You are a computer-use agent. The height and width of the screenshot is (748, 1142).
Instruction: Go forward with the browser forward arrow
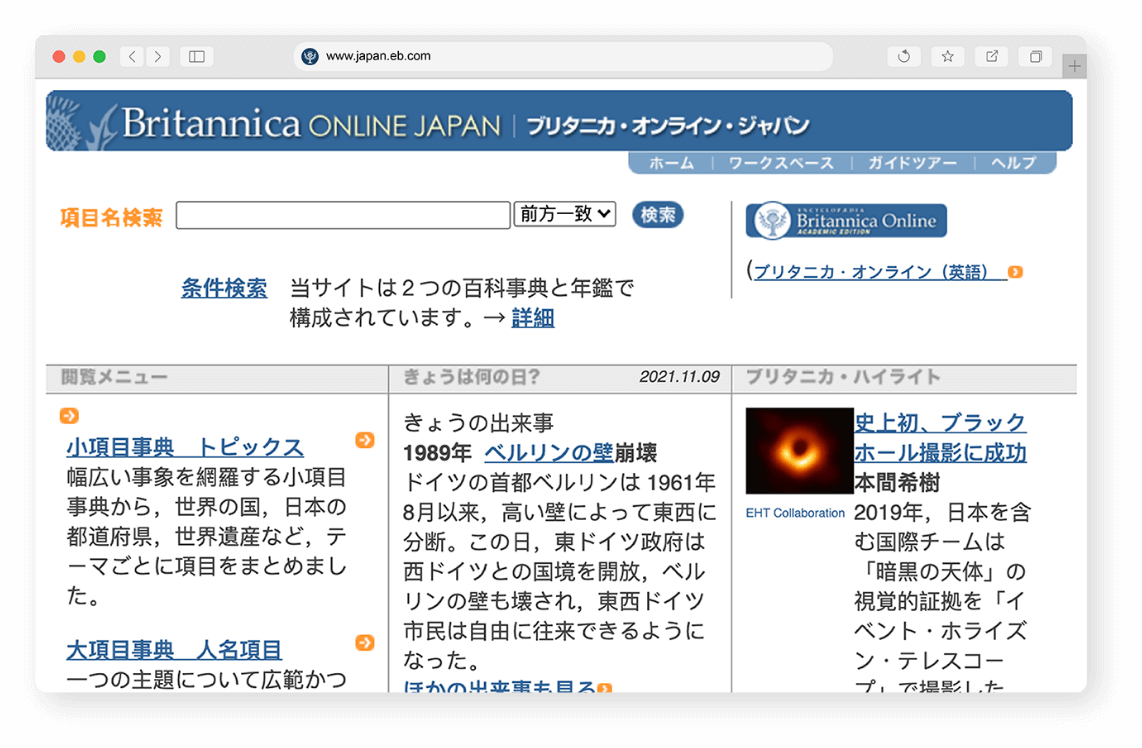[x=157, y=56]
